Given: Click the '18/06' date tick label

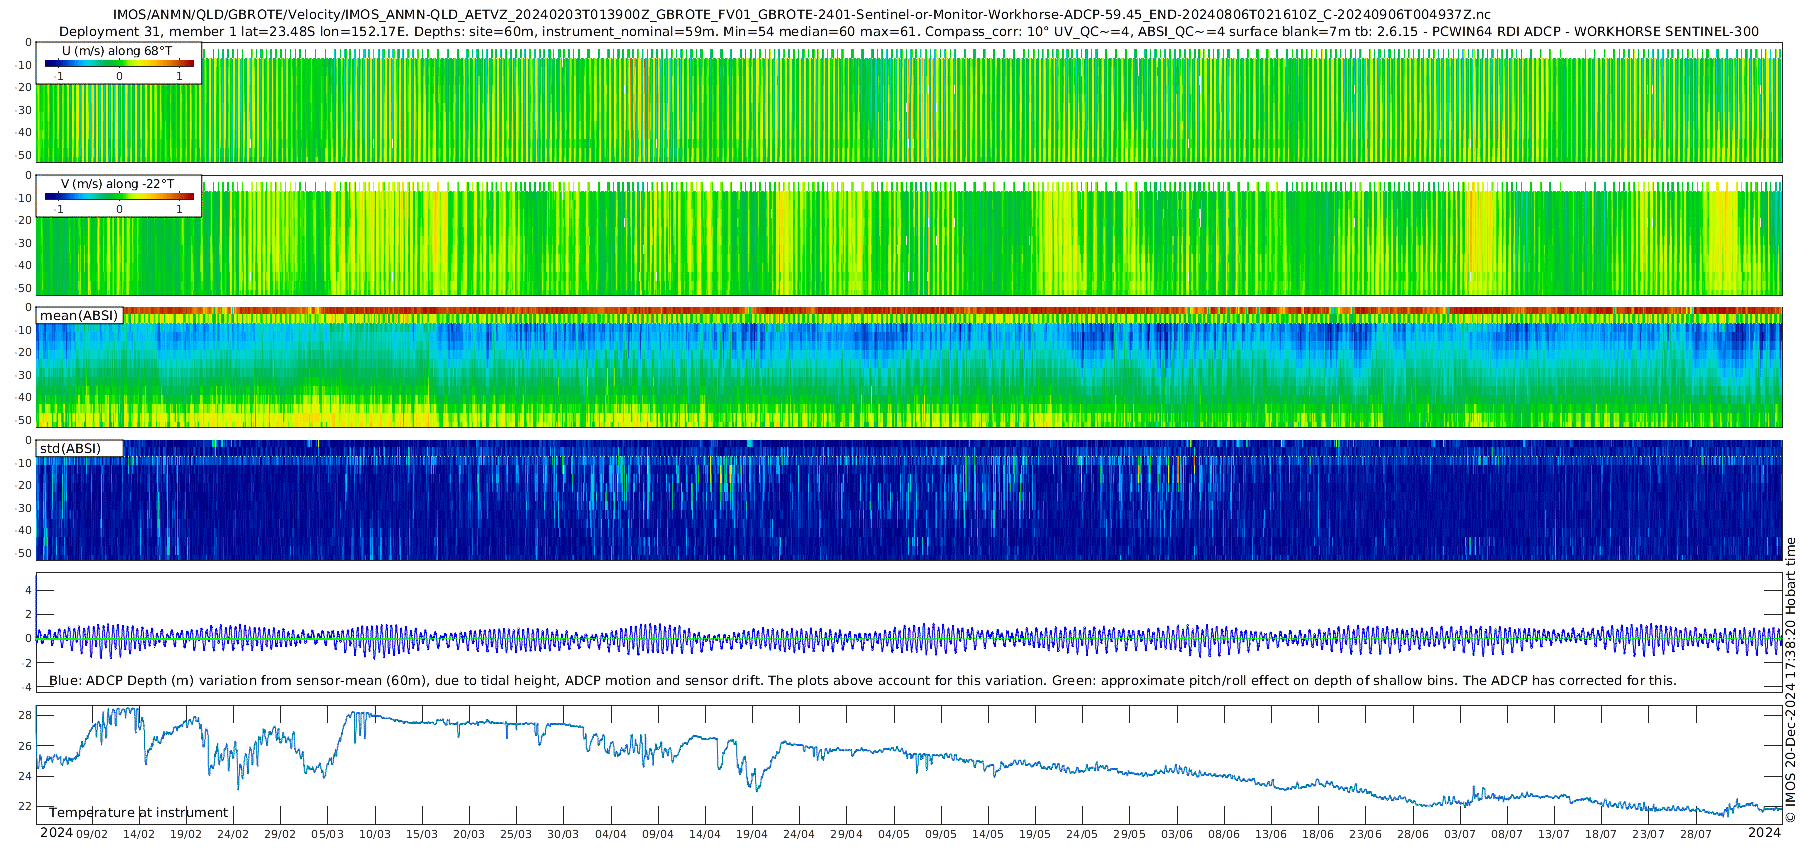Looking at the screenshot, I should click(1318, 834).
